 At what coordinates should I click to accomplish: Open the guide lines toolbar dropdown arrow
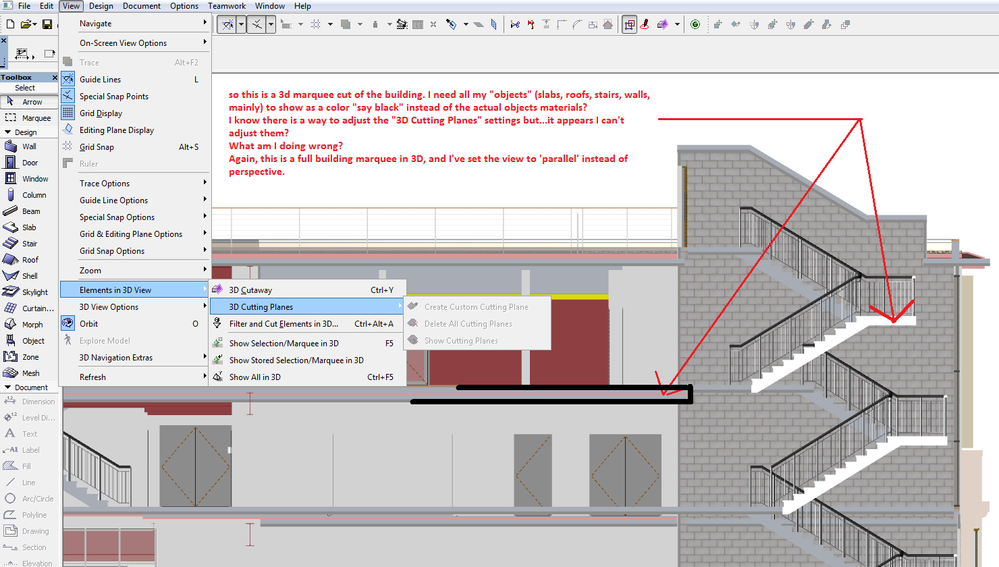coord(241,24)
